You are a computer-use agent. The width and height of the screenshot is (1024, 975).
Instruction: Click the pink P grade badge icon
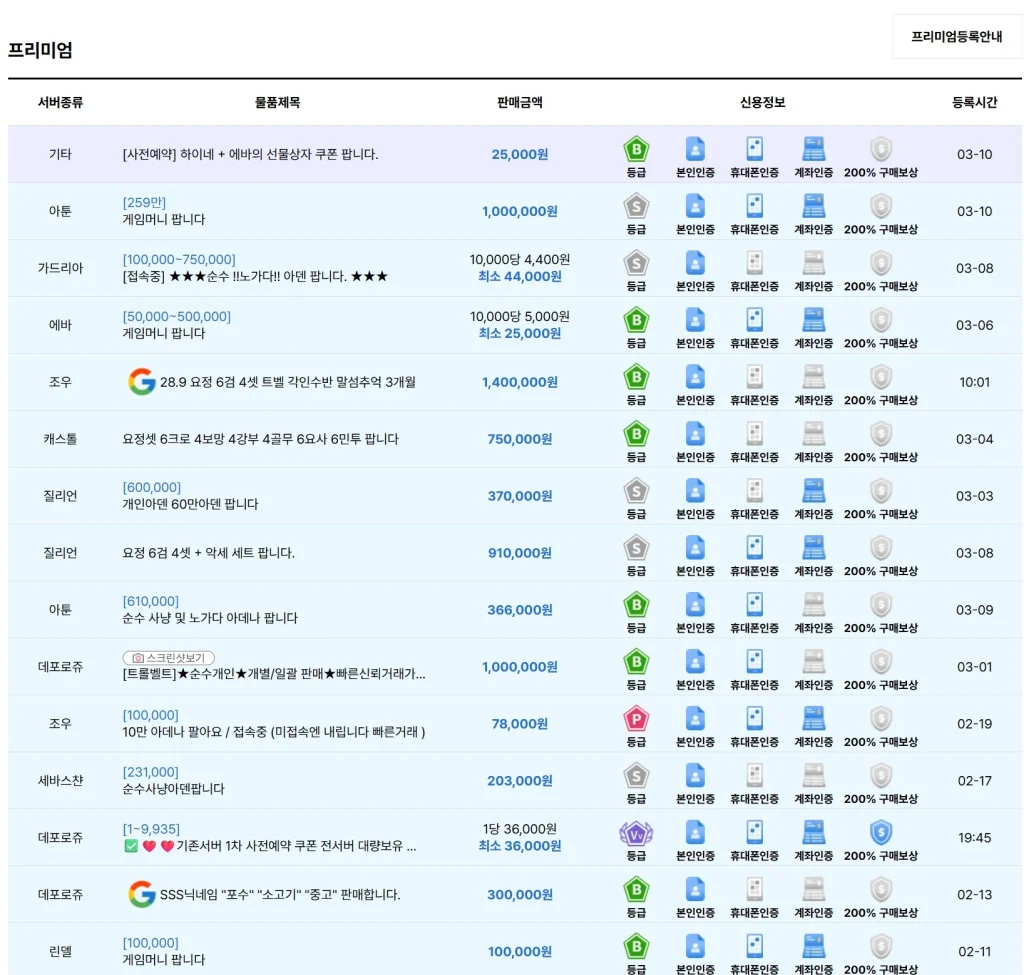(x=636, y=718)
